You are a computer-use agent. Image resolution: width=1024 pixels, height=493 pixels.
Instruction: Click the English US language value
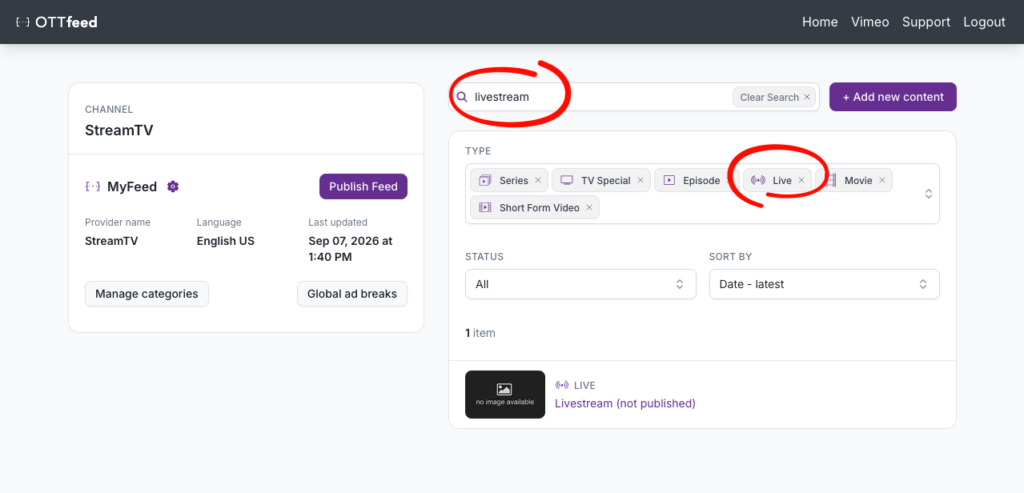225,241
